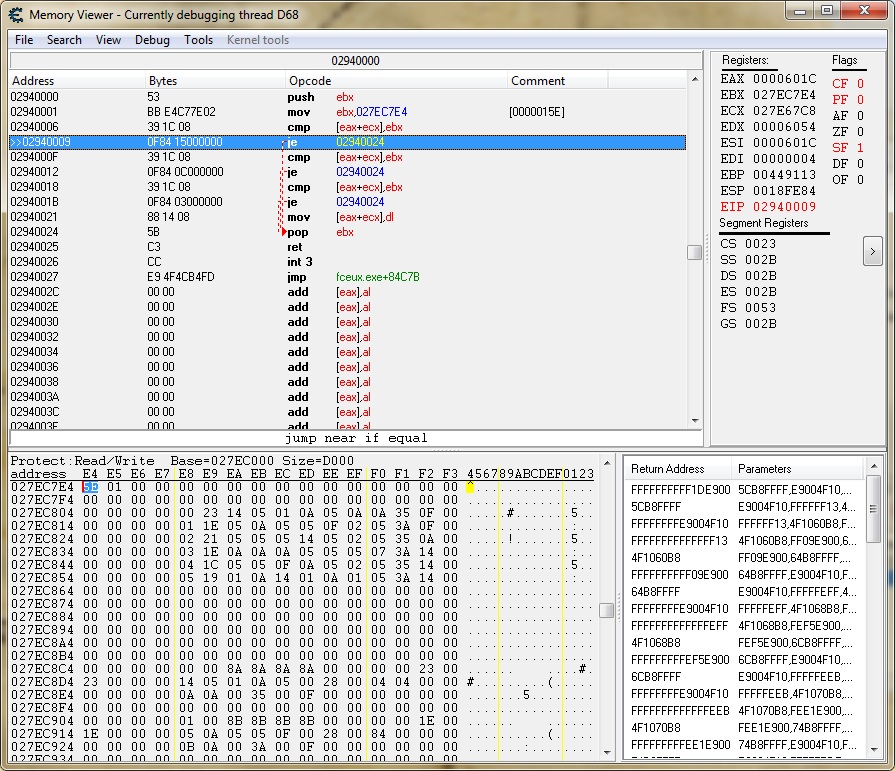Maximize the Memory Viewer window
The image size is (895, 771).
coord(826,11)
